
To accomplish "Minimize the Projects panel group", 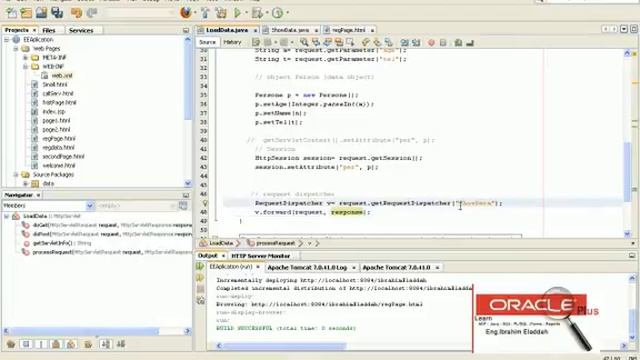I will click(x=186, y=30).
